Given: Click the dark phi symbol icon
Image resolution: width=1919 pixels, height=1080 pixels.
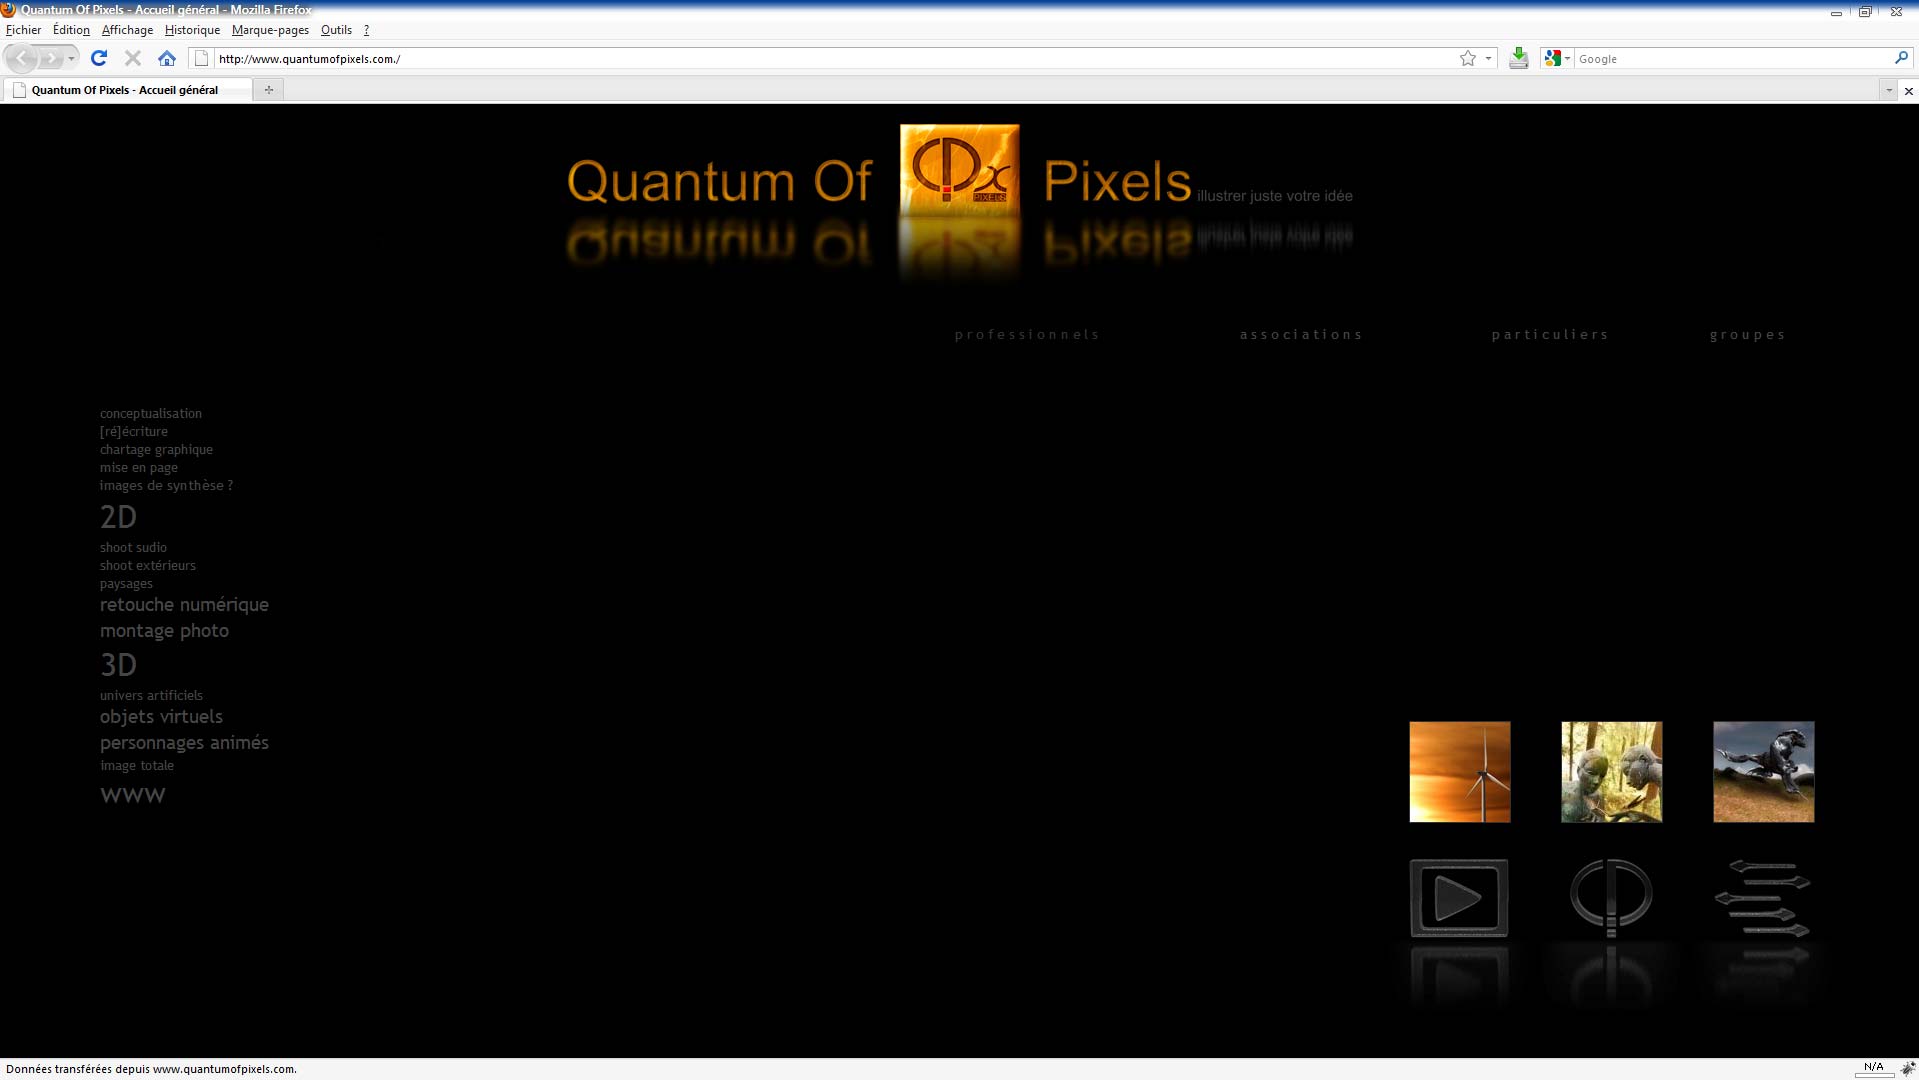Looking at the screenshot, I should point(1611,897).
